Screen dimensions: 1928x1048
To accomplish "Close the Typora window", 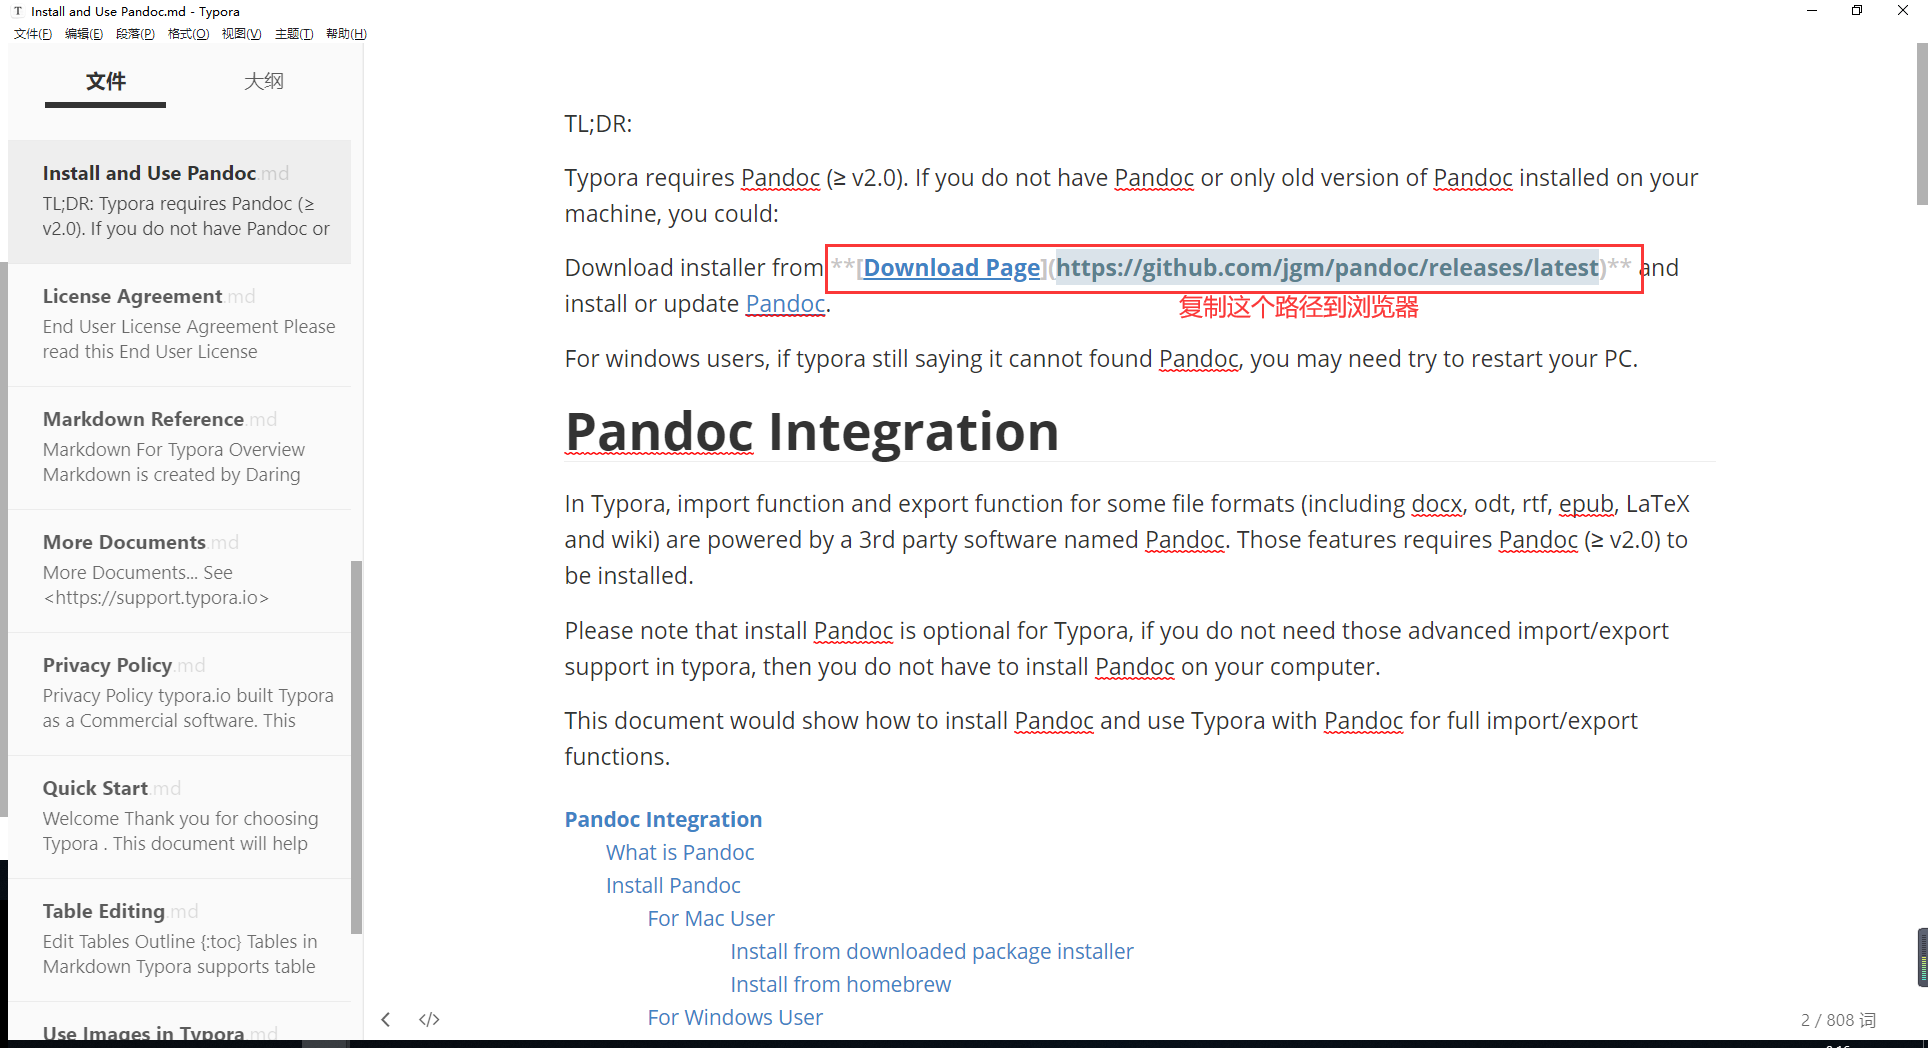I will (x=1903, y=11).
